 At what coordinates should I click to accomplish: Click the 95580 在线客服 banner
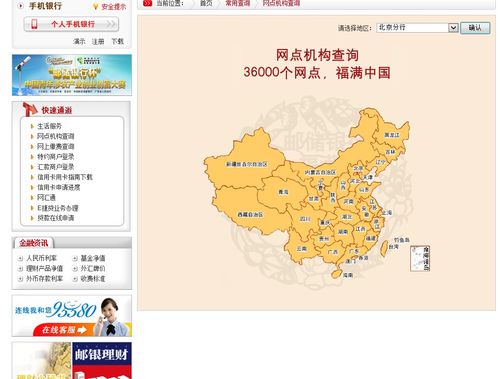click(72, 316)
